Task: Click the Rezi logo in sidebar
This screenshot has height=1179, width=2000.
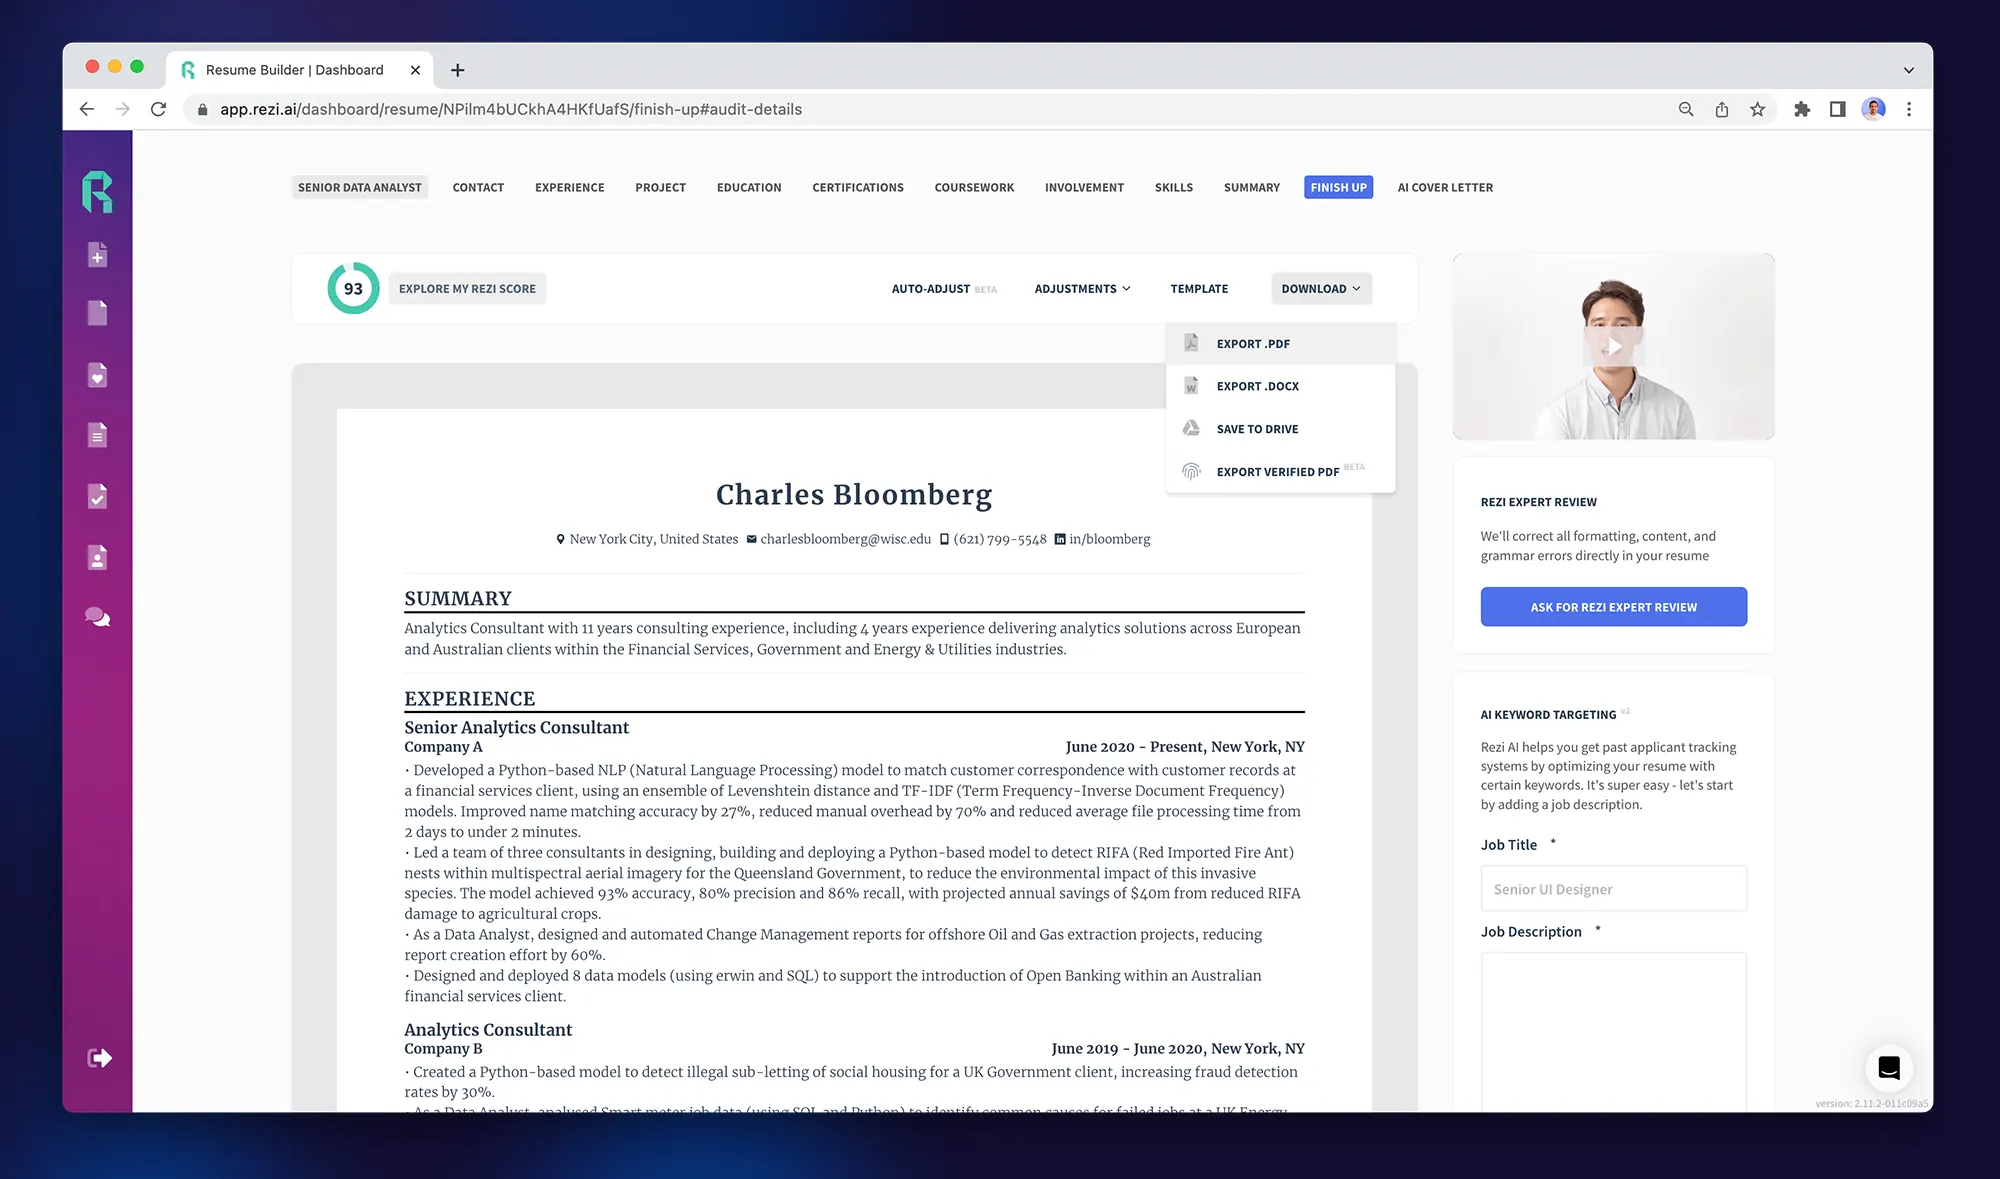Action: 97,191
